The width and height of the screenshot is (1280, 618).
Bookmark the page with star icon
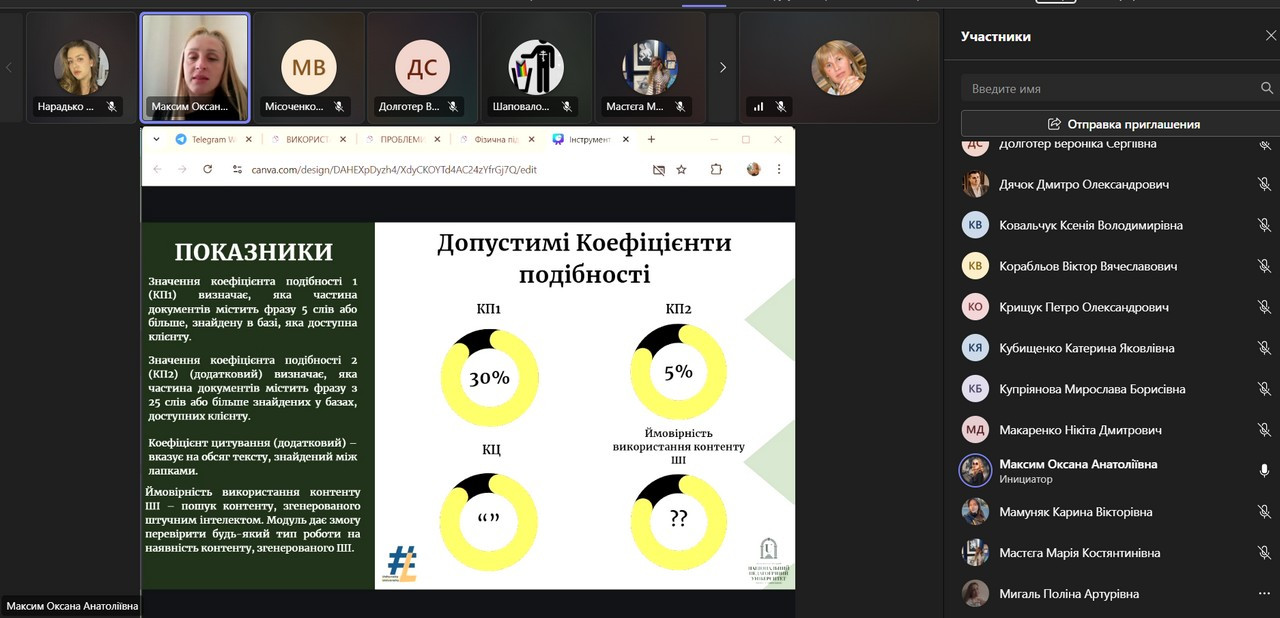(681, 170)
